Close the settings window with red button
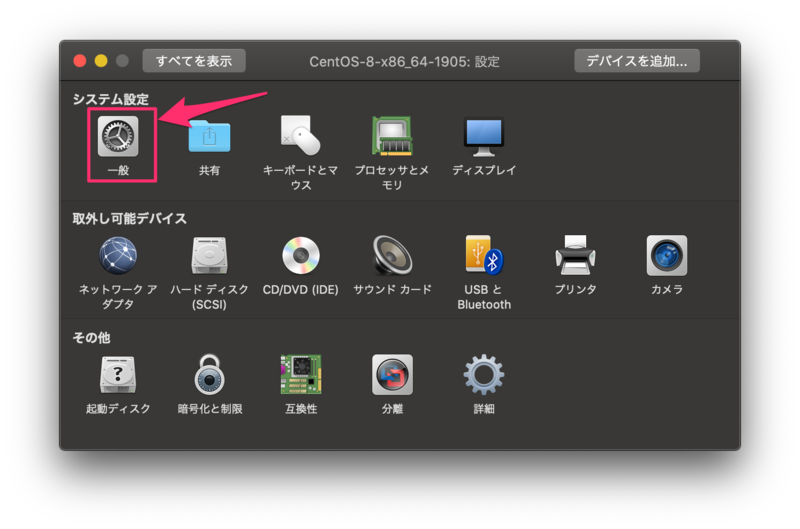This screenshot has height=529, width=800. pos(80,61)
